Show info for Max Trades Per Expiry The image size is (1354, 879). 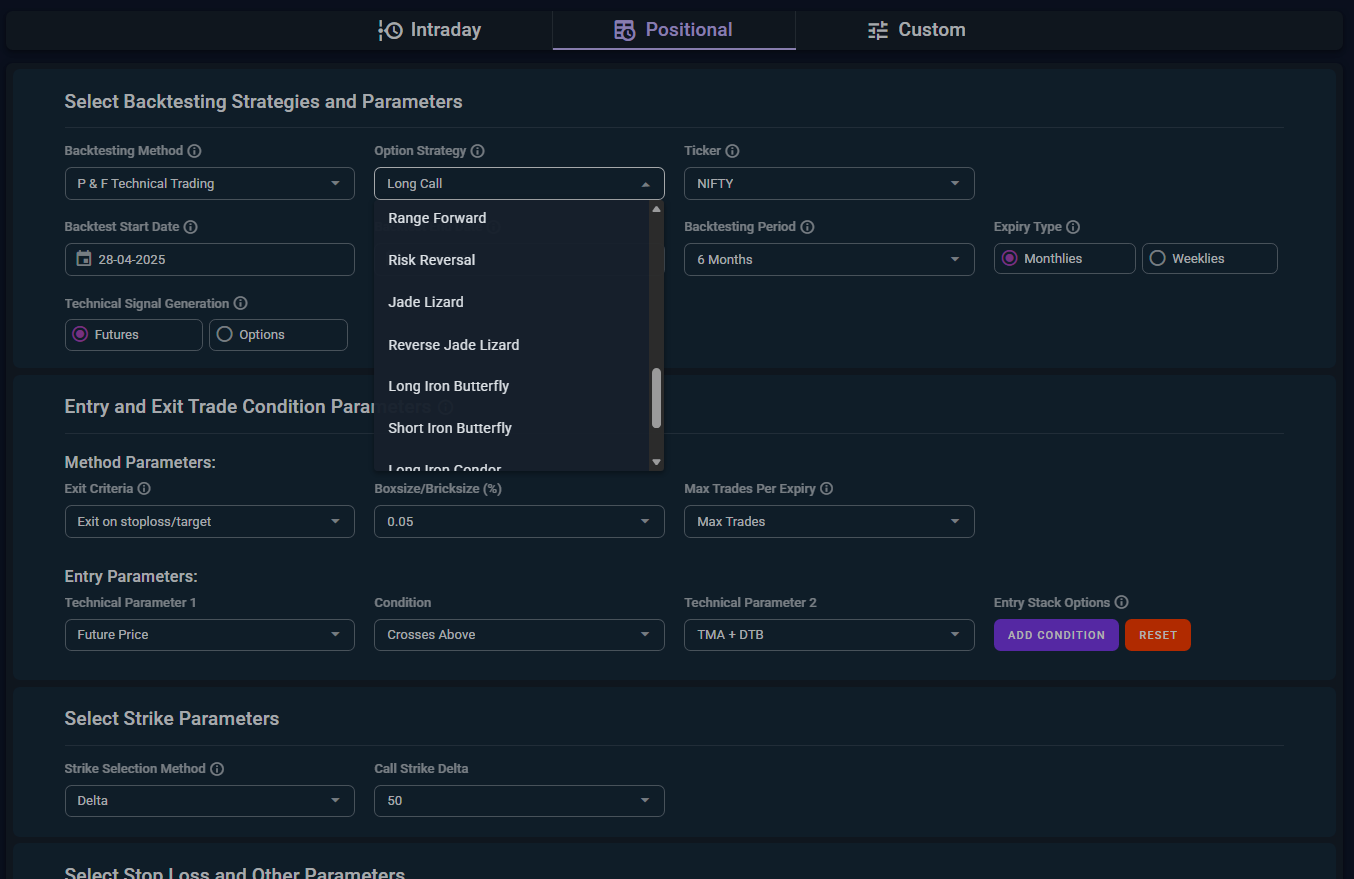(827, 489)
